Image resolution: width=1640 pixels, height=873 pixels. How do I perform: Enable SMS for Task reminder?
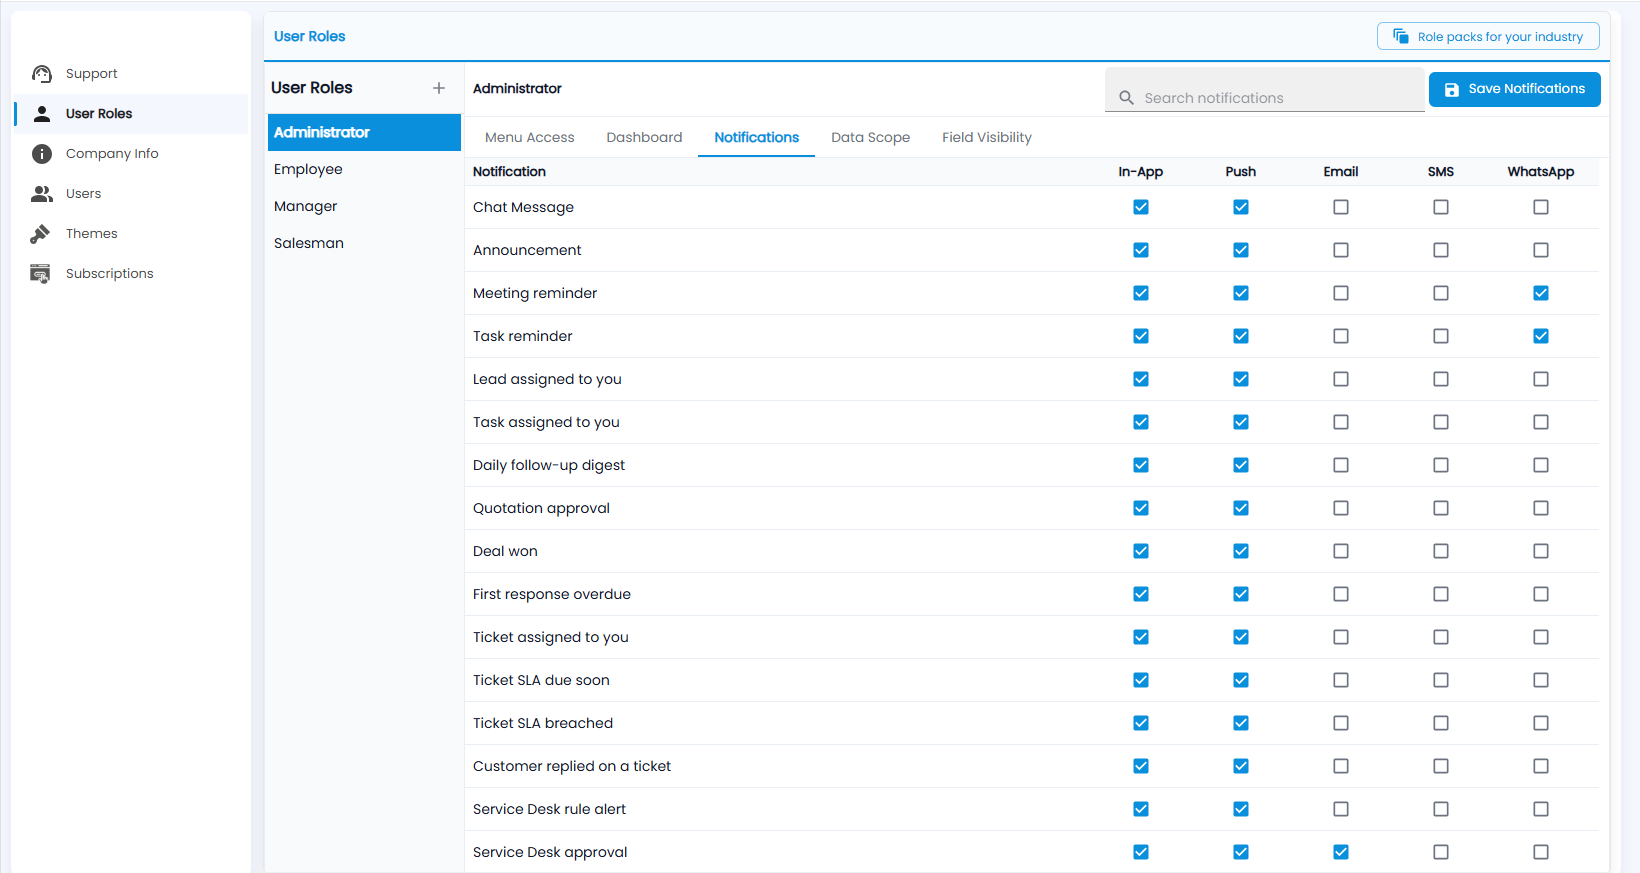[1441, 336]
